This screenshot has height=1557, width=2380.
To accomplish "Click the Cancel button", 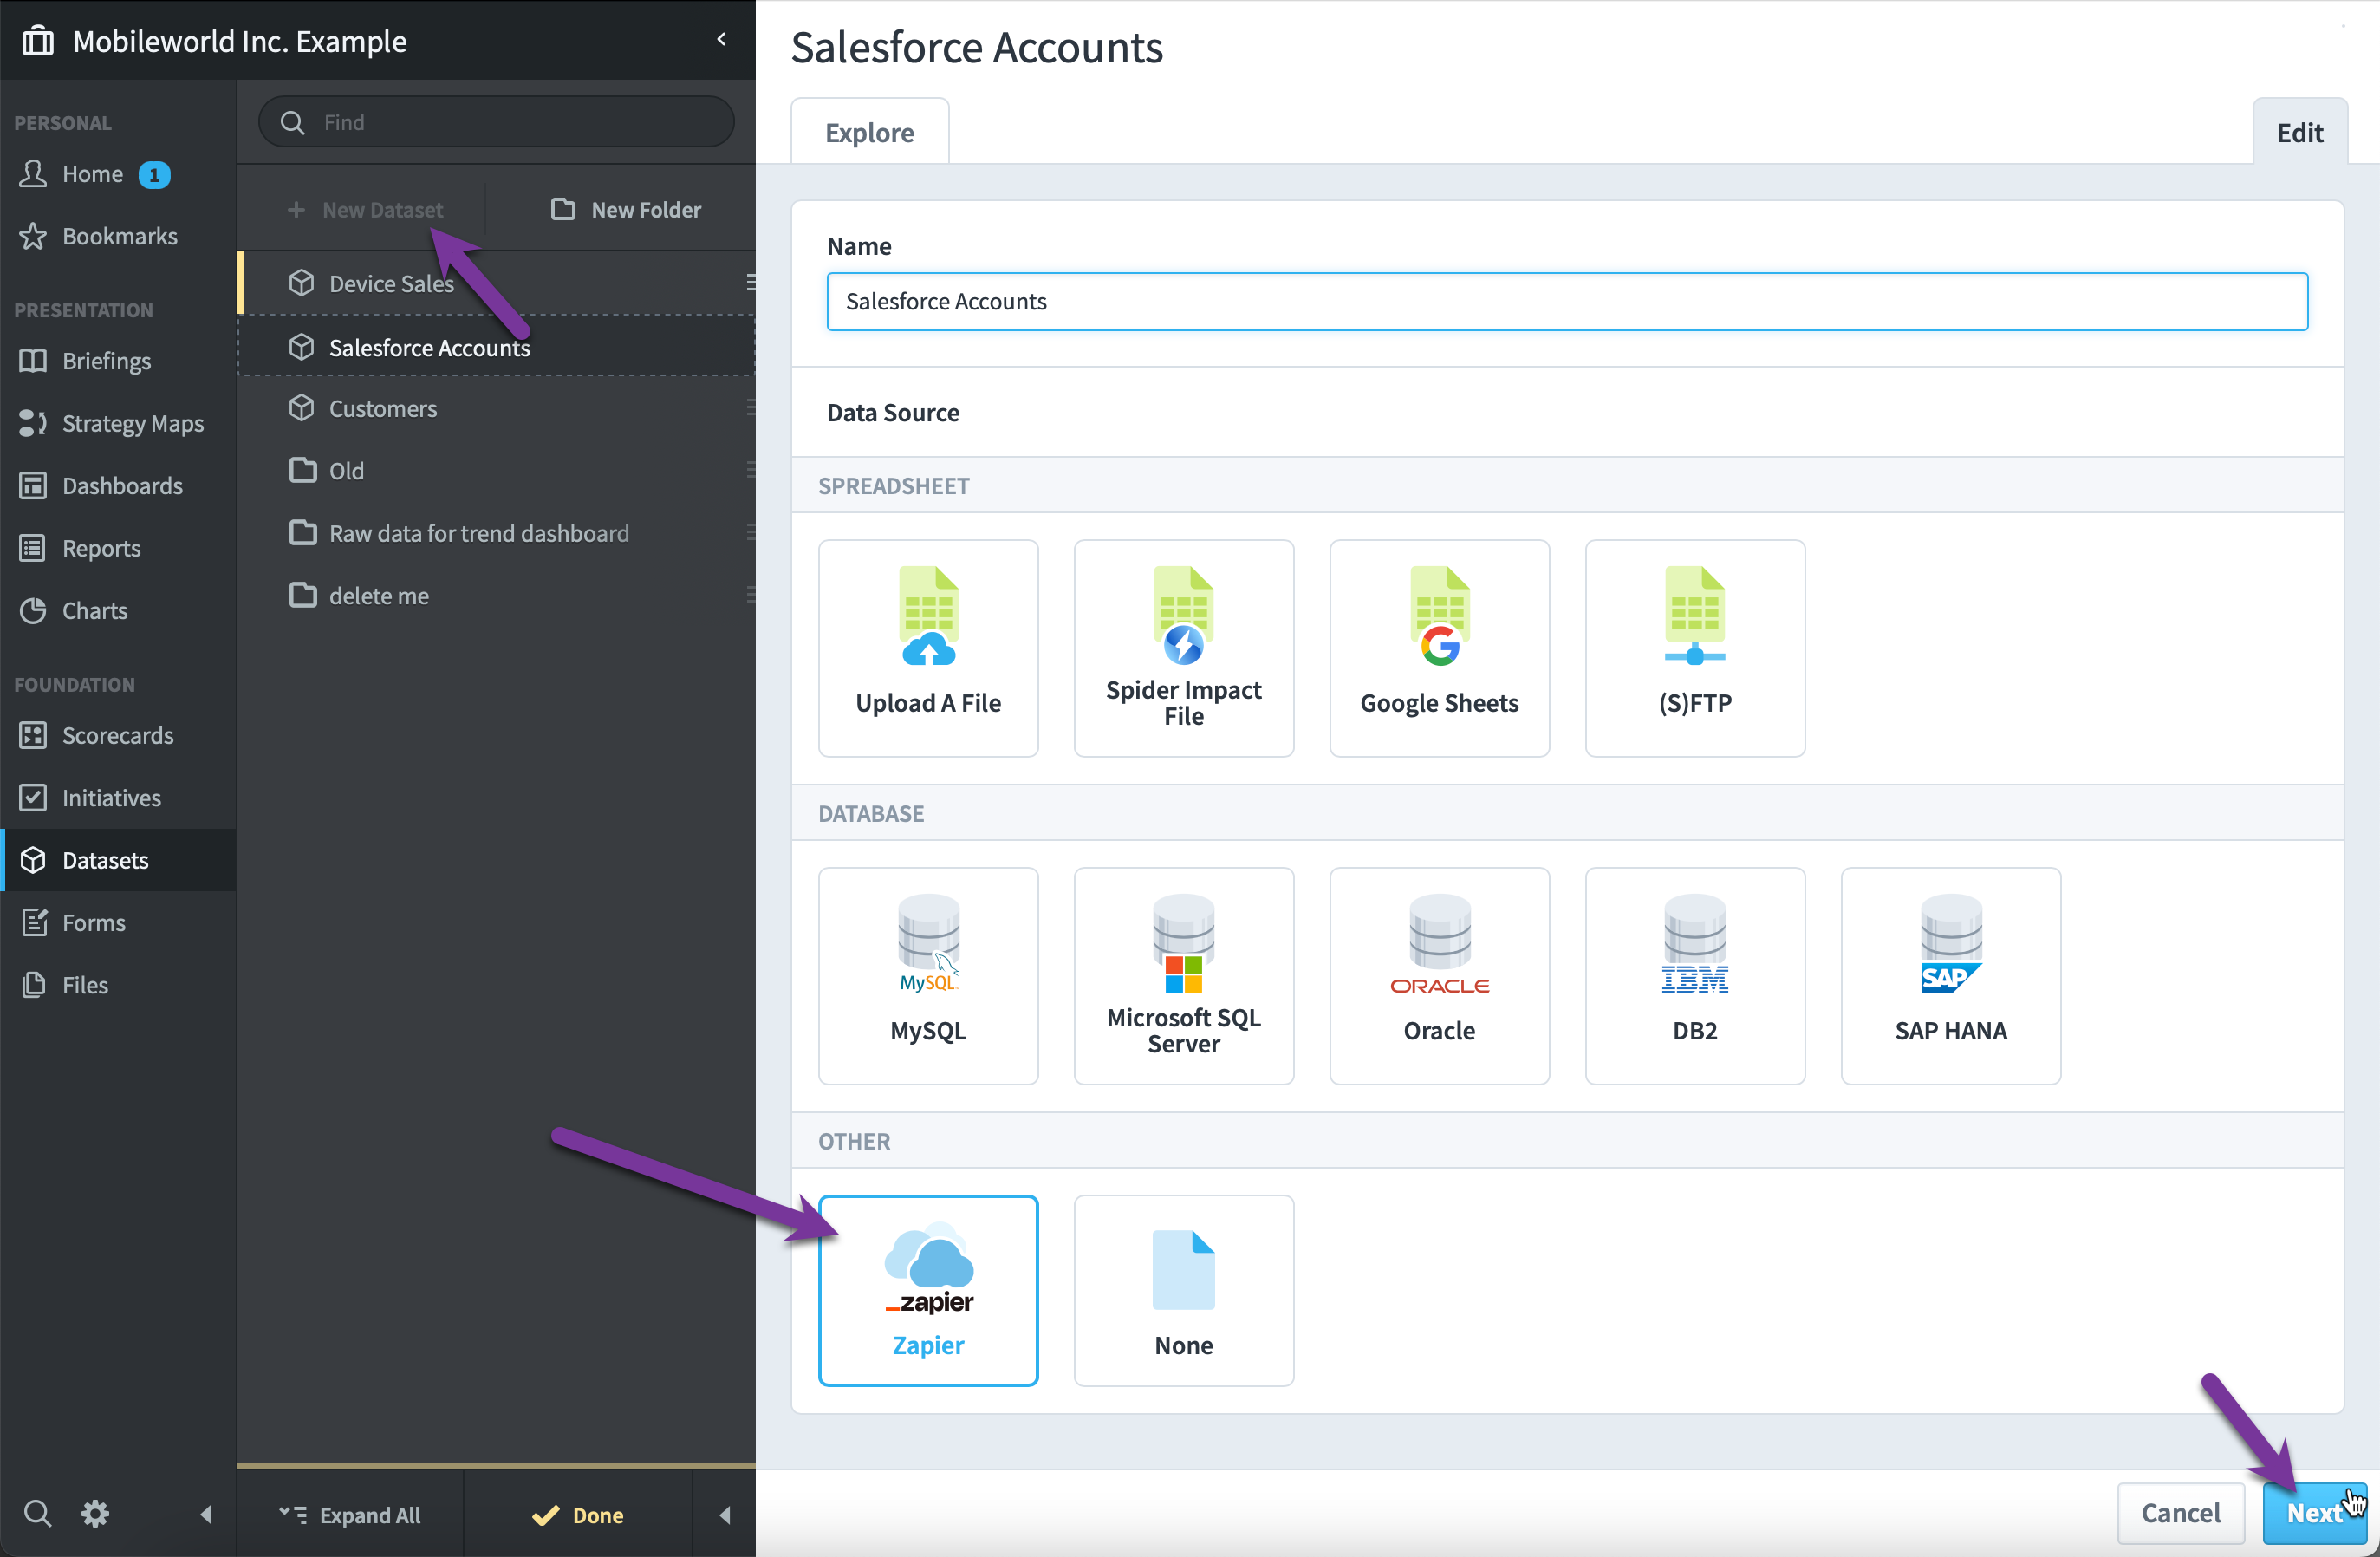I will click(2180, 1513).
